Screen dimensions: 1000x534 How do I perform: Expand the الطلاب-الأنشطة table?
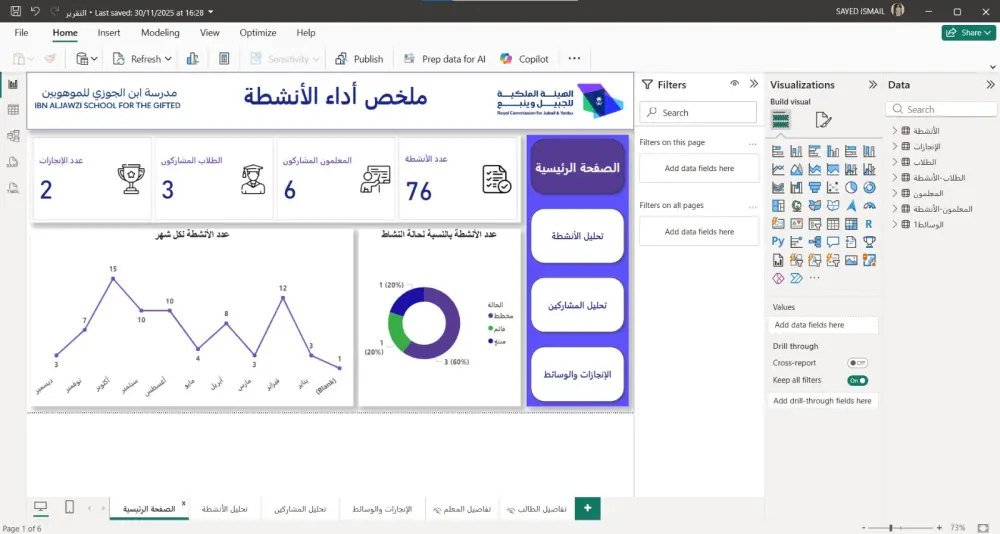894,177
